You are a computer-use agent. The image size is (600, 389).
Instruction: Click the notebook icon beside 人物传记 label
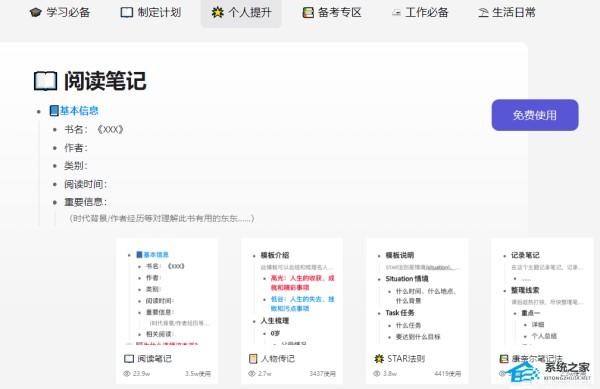(x=253, y=359)
